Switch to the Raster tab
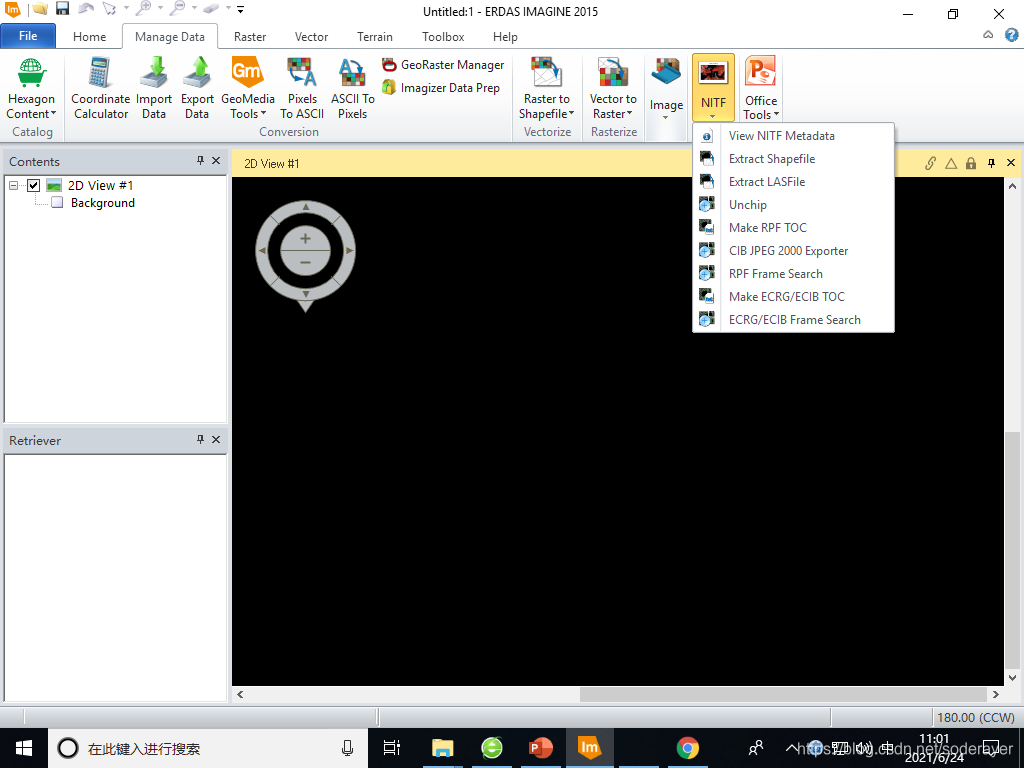The image size is (1024, 768). [x=250, y=37]
